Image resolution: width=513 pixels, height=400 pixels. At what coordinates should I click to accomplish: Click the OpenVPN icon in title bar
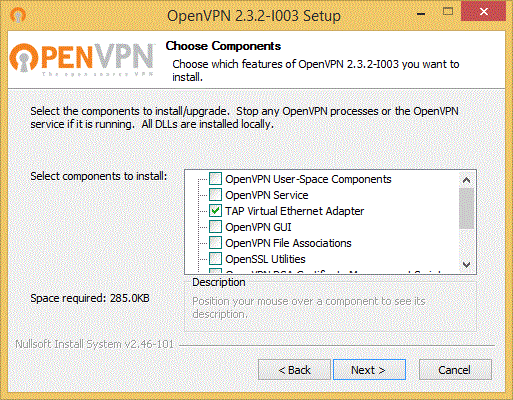click(18, 15)
